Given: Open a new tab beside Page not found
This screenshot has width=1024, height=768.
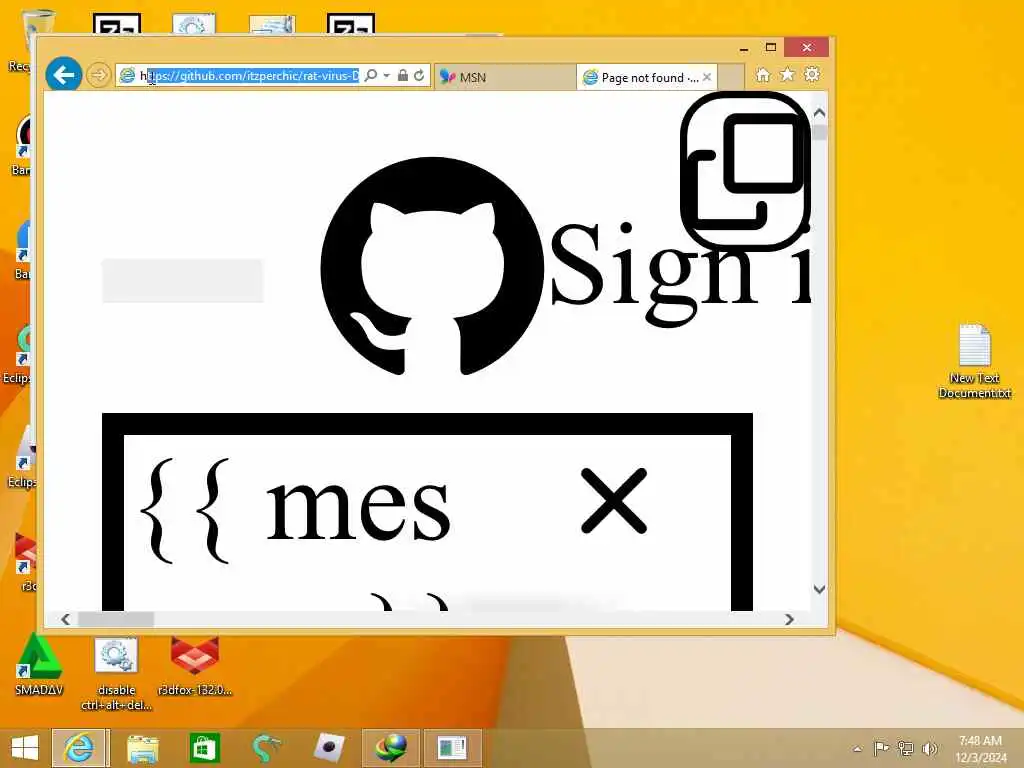Looking at the screenshot, I should [731, 77].
